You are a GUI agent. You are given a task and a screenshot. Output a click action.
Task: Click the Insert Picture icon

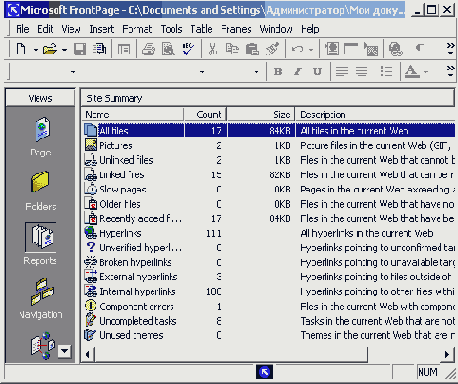371,49
